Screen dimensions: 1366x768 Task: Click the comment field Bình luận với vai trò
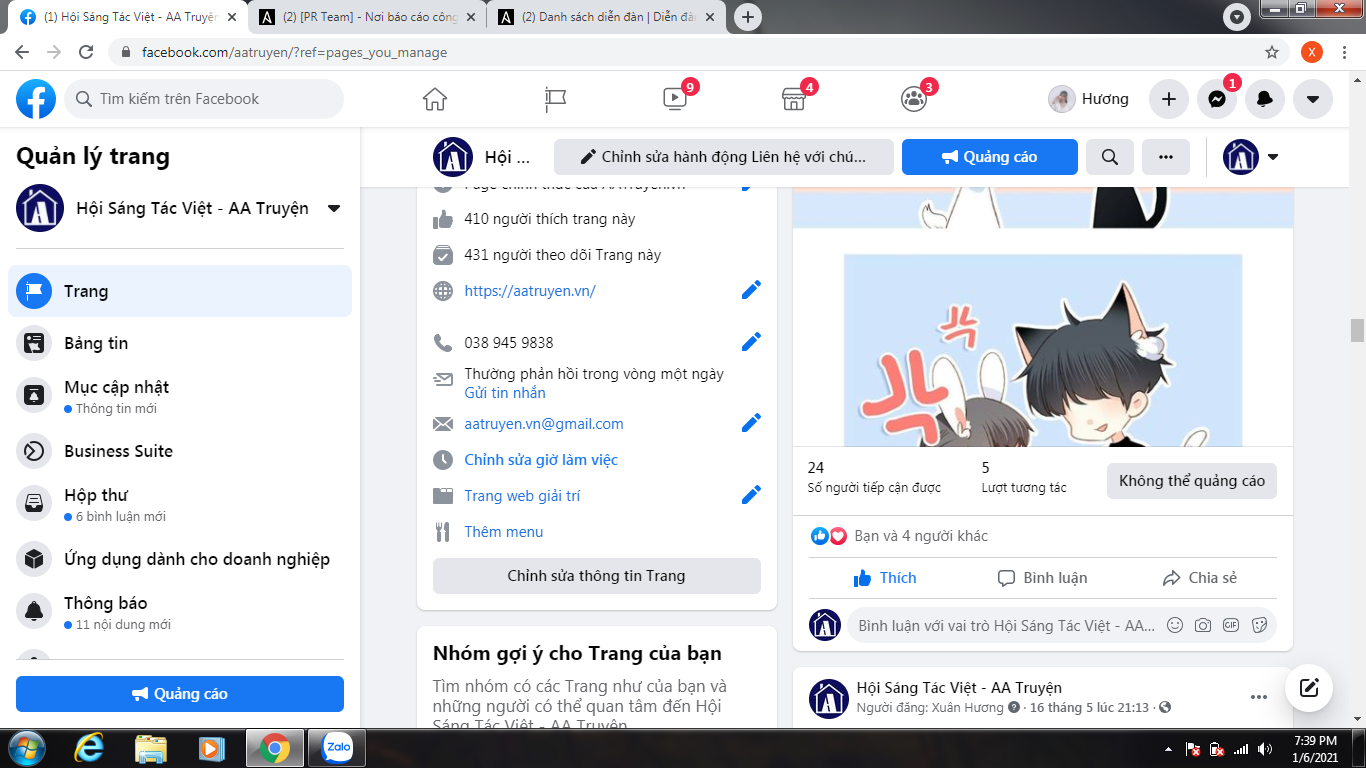pyautogui.click(x=1006, y=625)
